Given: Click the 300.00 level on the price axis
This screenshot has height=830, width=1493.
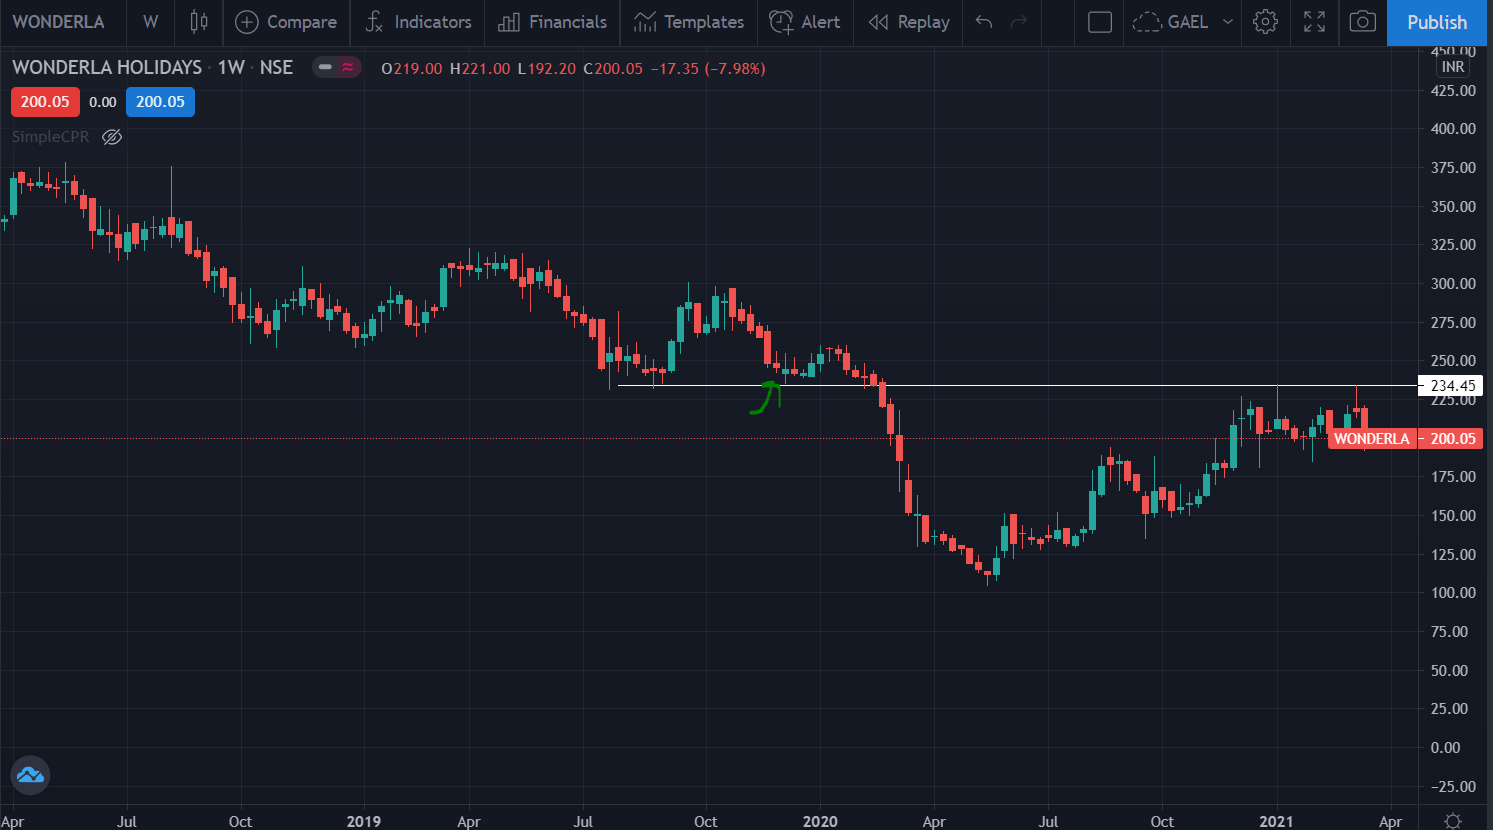Looking at the screenshot, I should point(1453,284).
